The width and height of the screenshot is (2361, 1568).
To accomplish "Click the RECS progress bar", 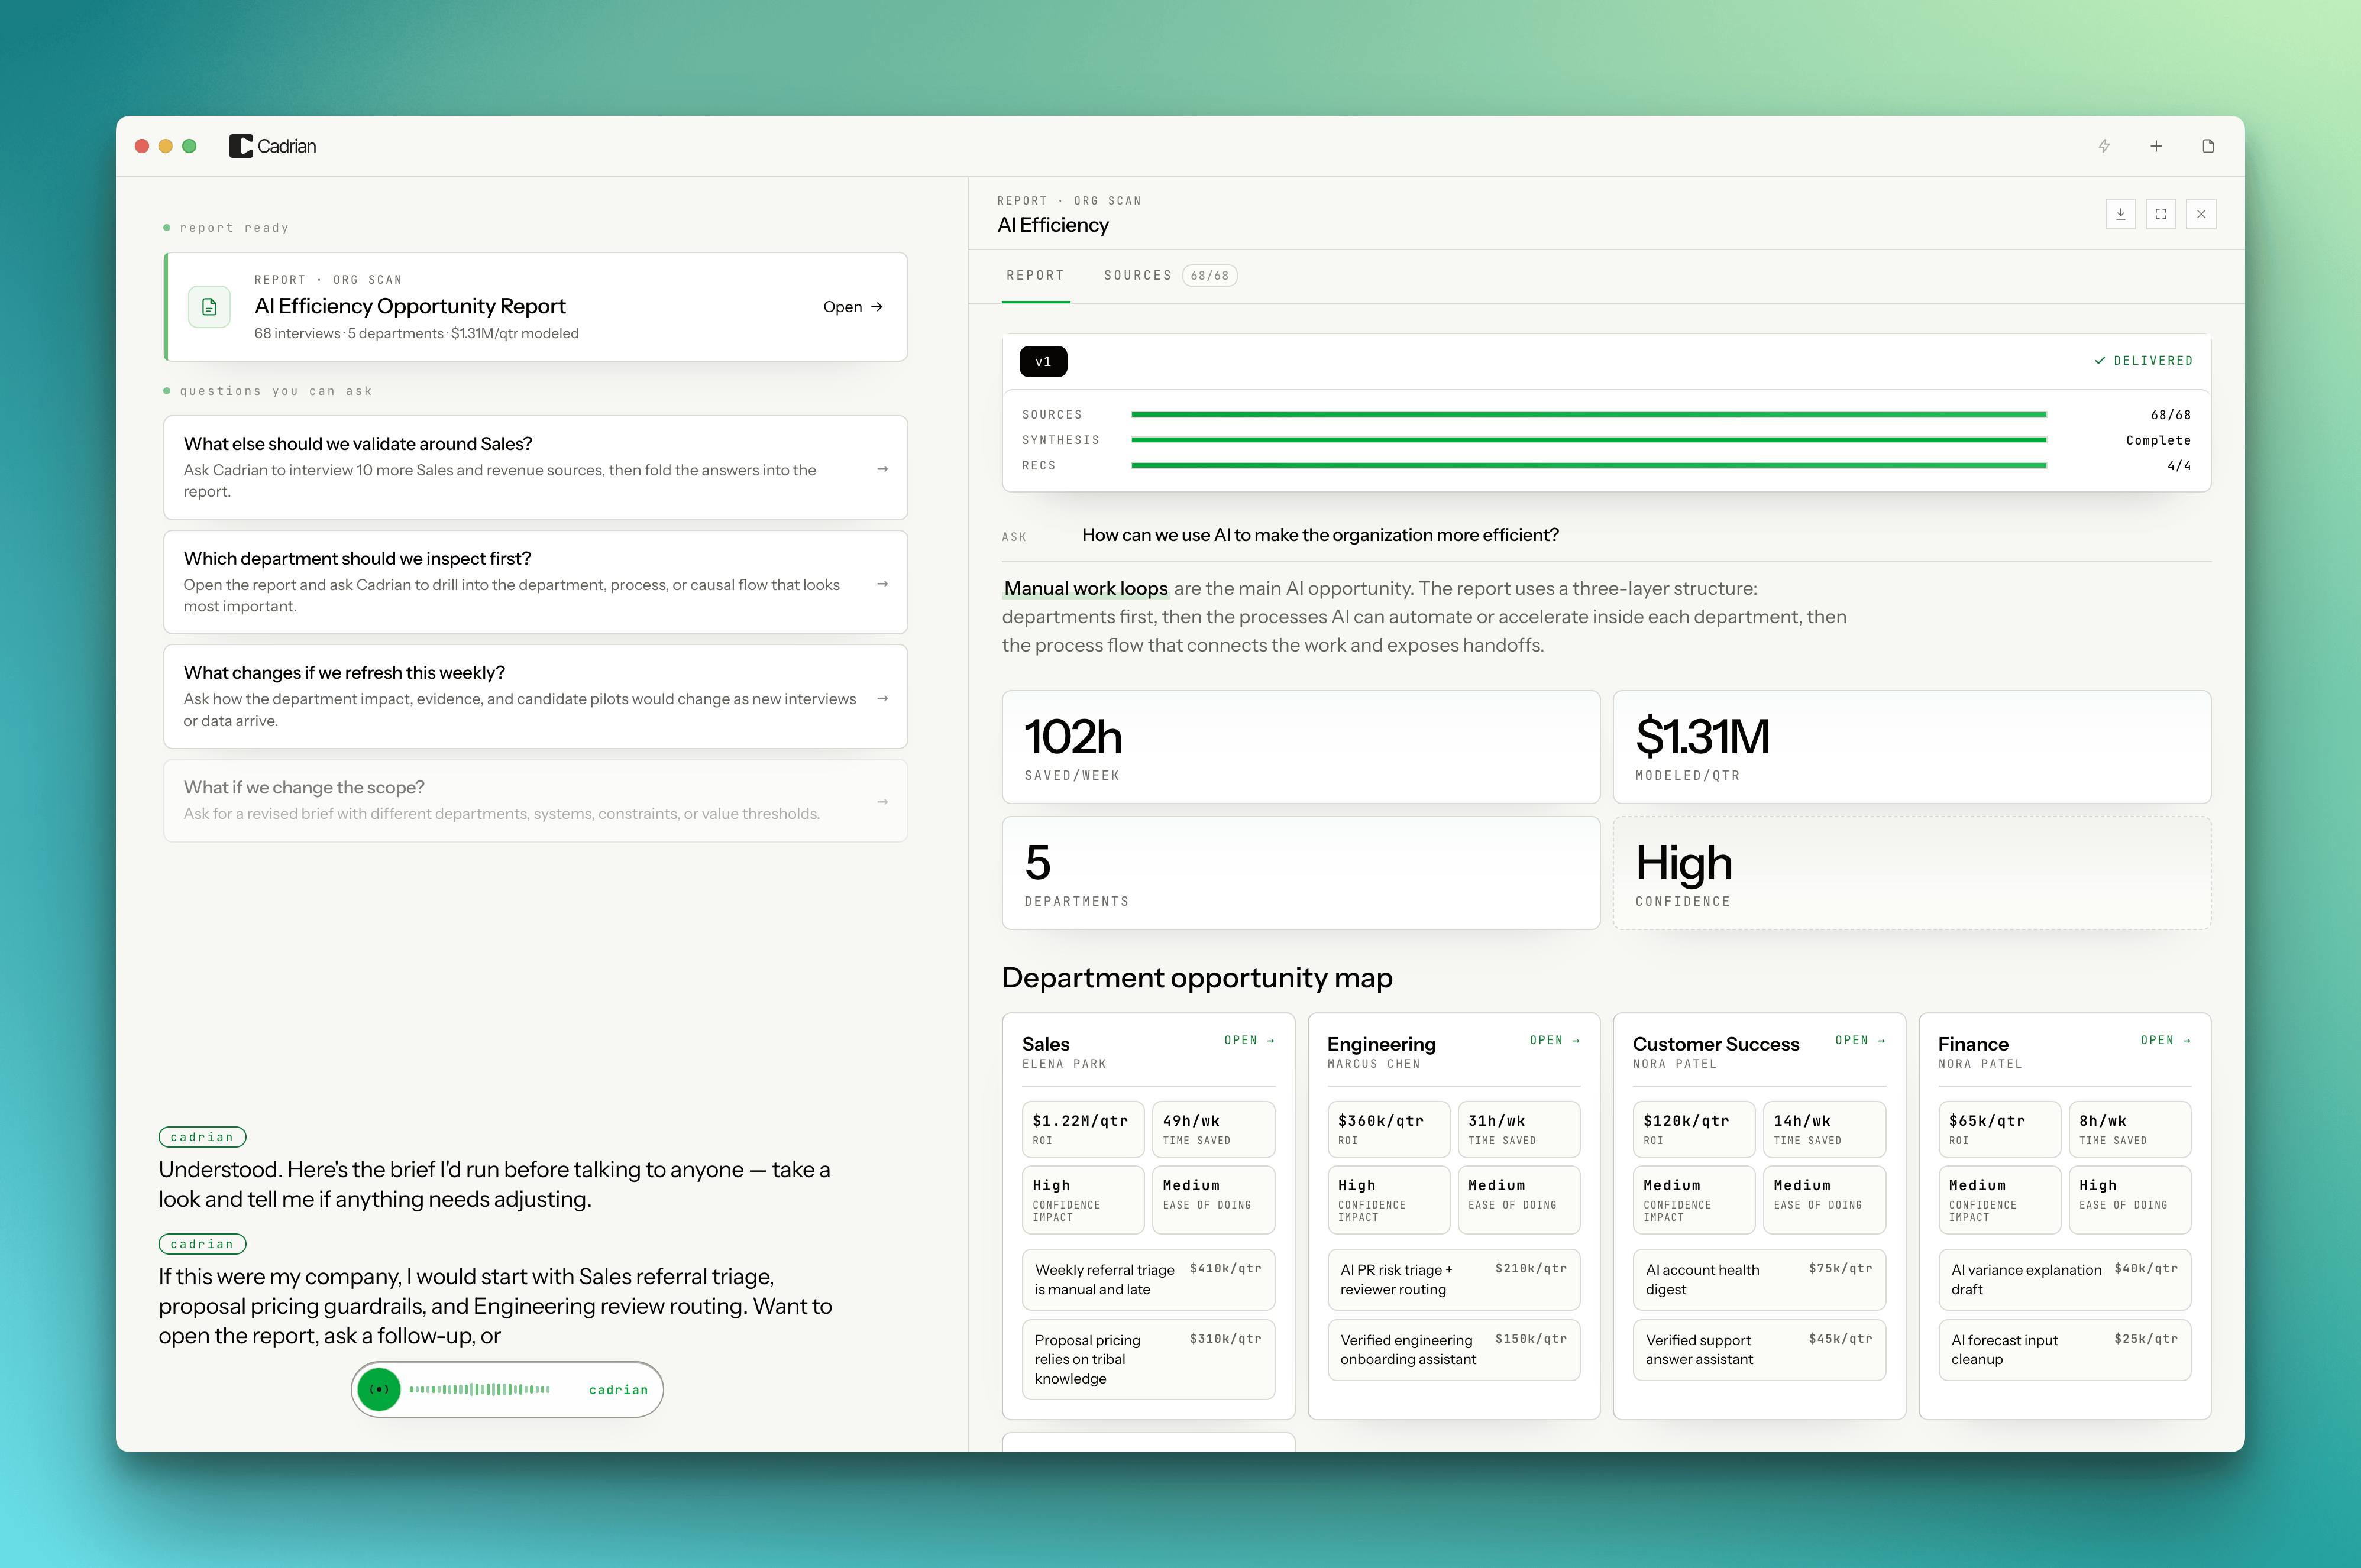I will click(1588, 465).
